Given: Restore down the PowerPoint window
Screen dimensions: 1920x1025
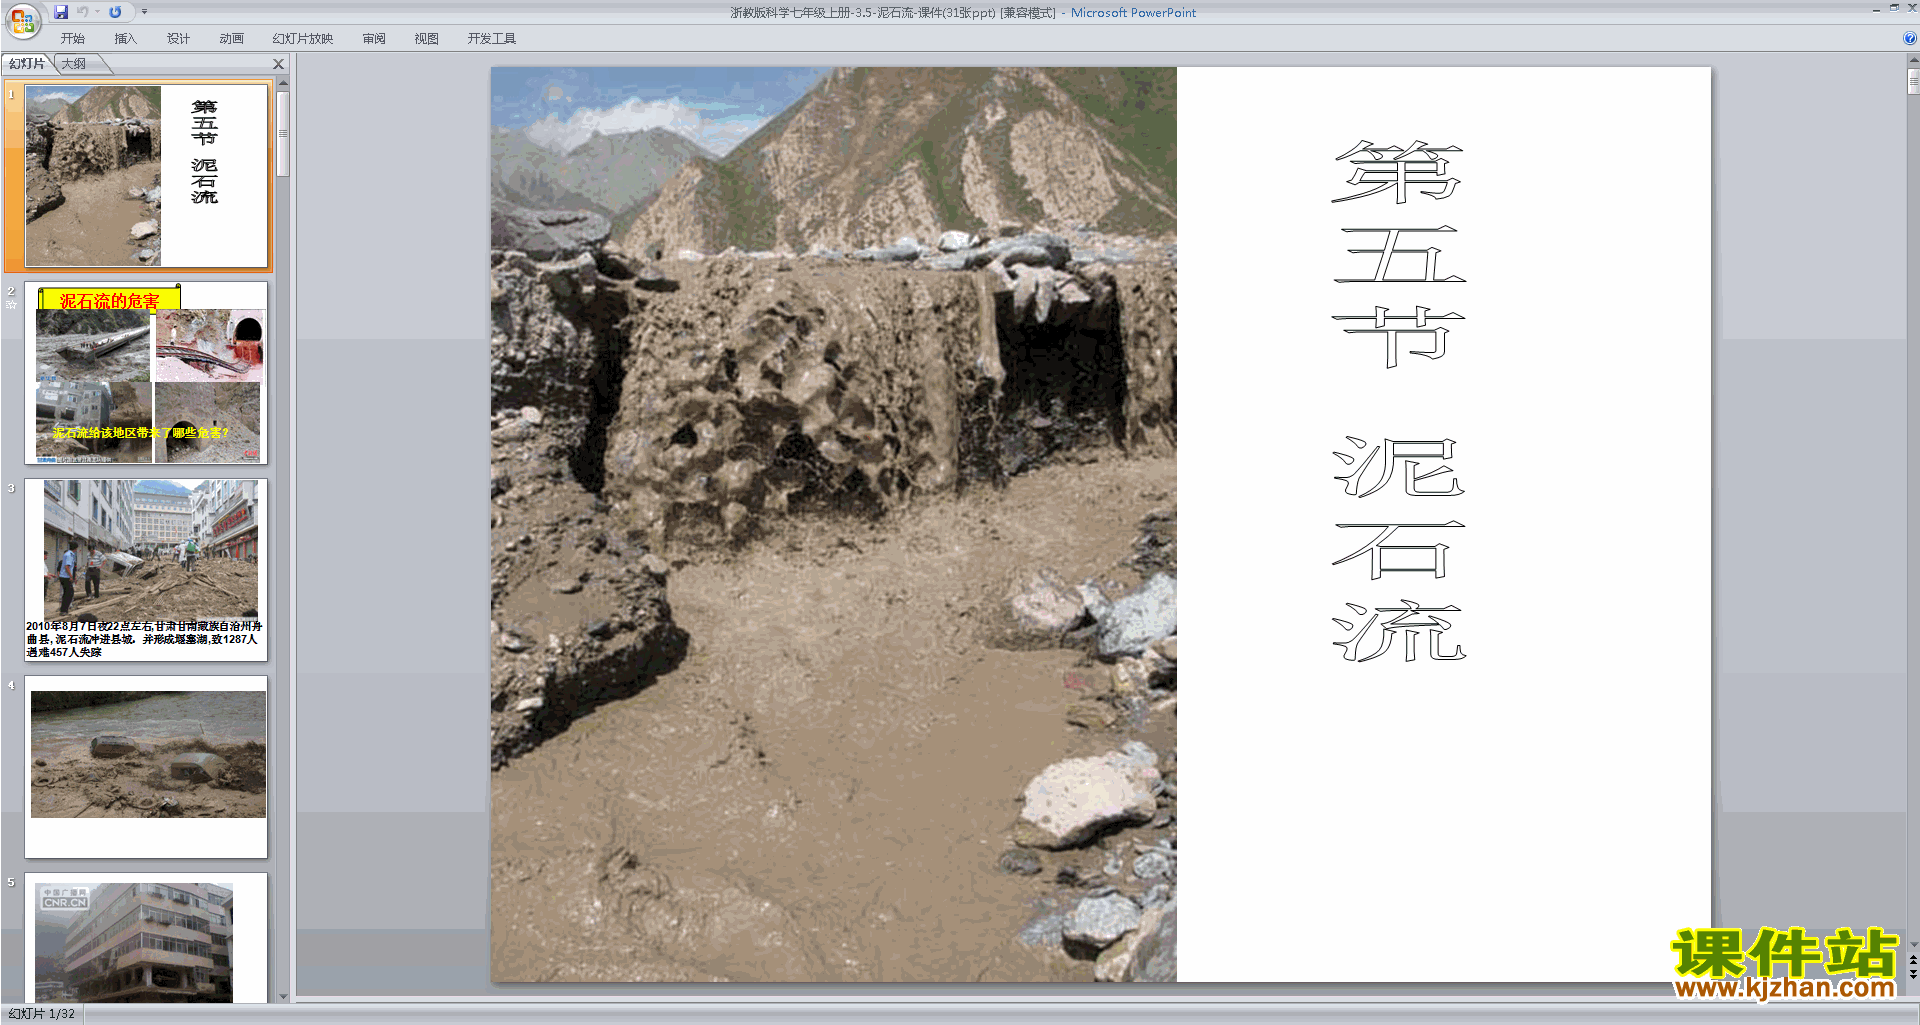Looking at the screenshot, I should (1894, 8).
